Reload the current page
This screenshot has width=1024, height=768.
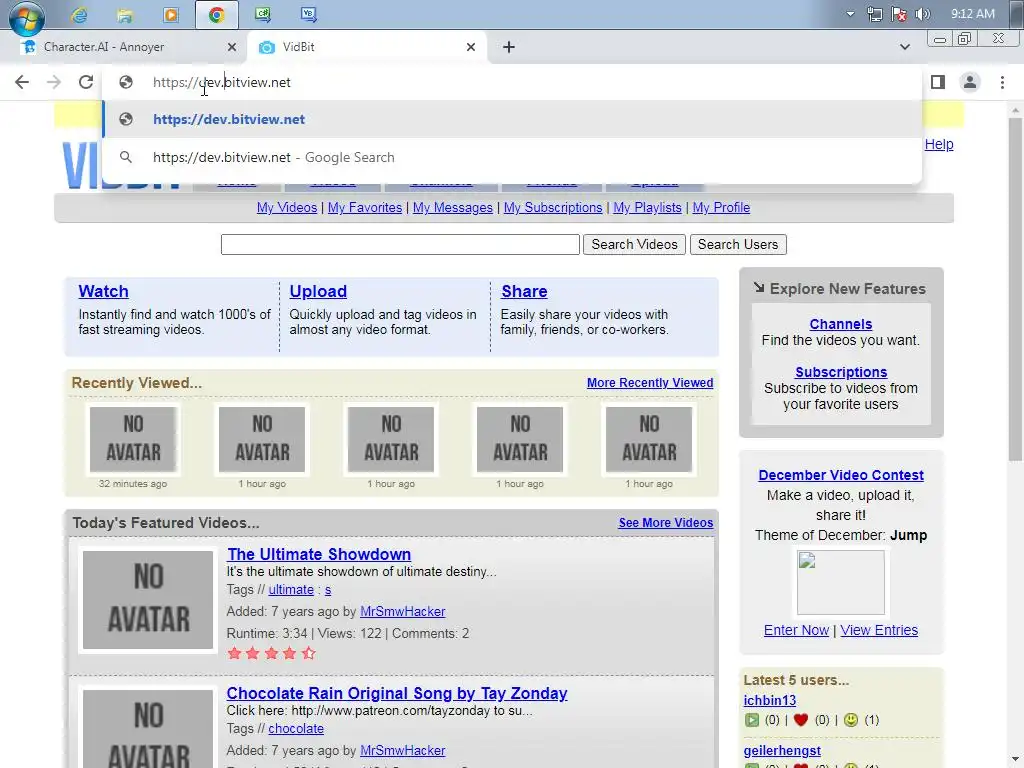[x=86, y=82]
